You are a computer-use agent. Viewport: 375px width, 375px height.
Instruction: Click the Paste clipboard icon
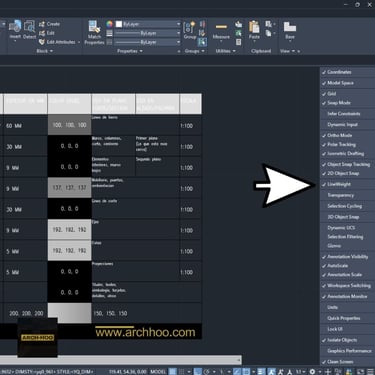(x=254, y=27)
